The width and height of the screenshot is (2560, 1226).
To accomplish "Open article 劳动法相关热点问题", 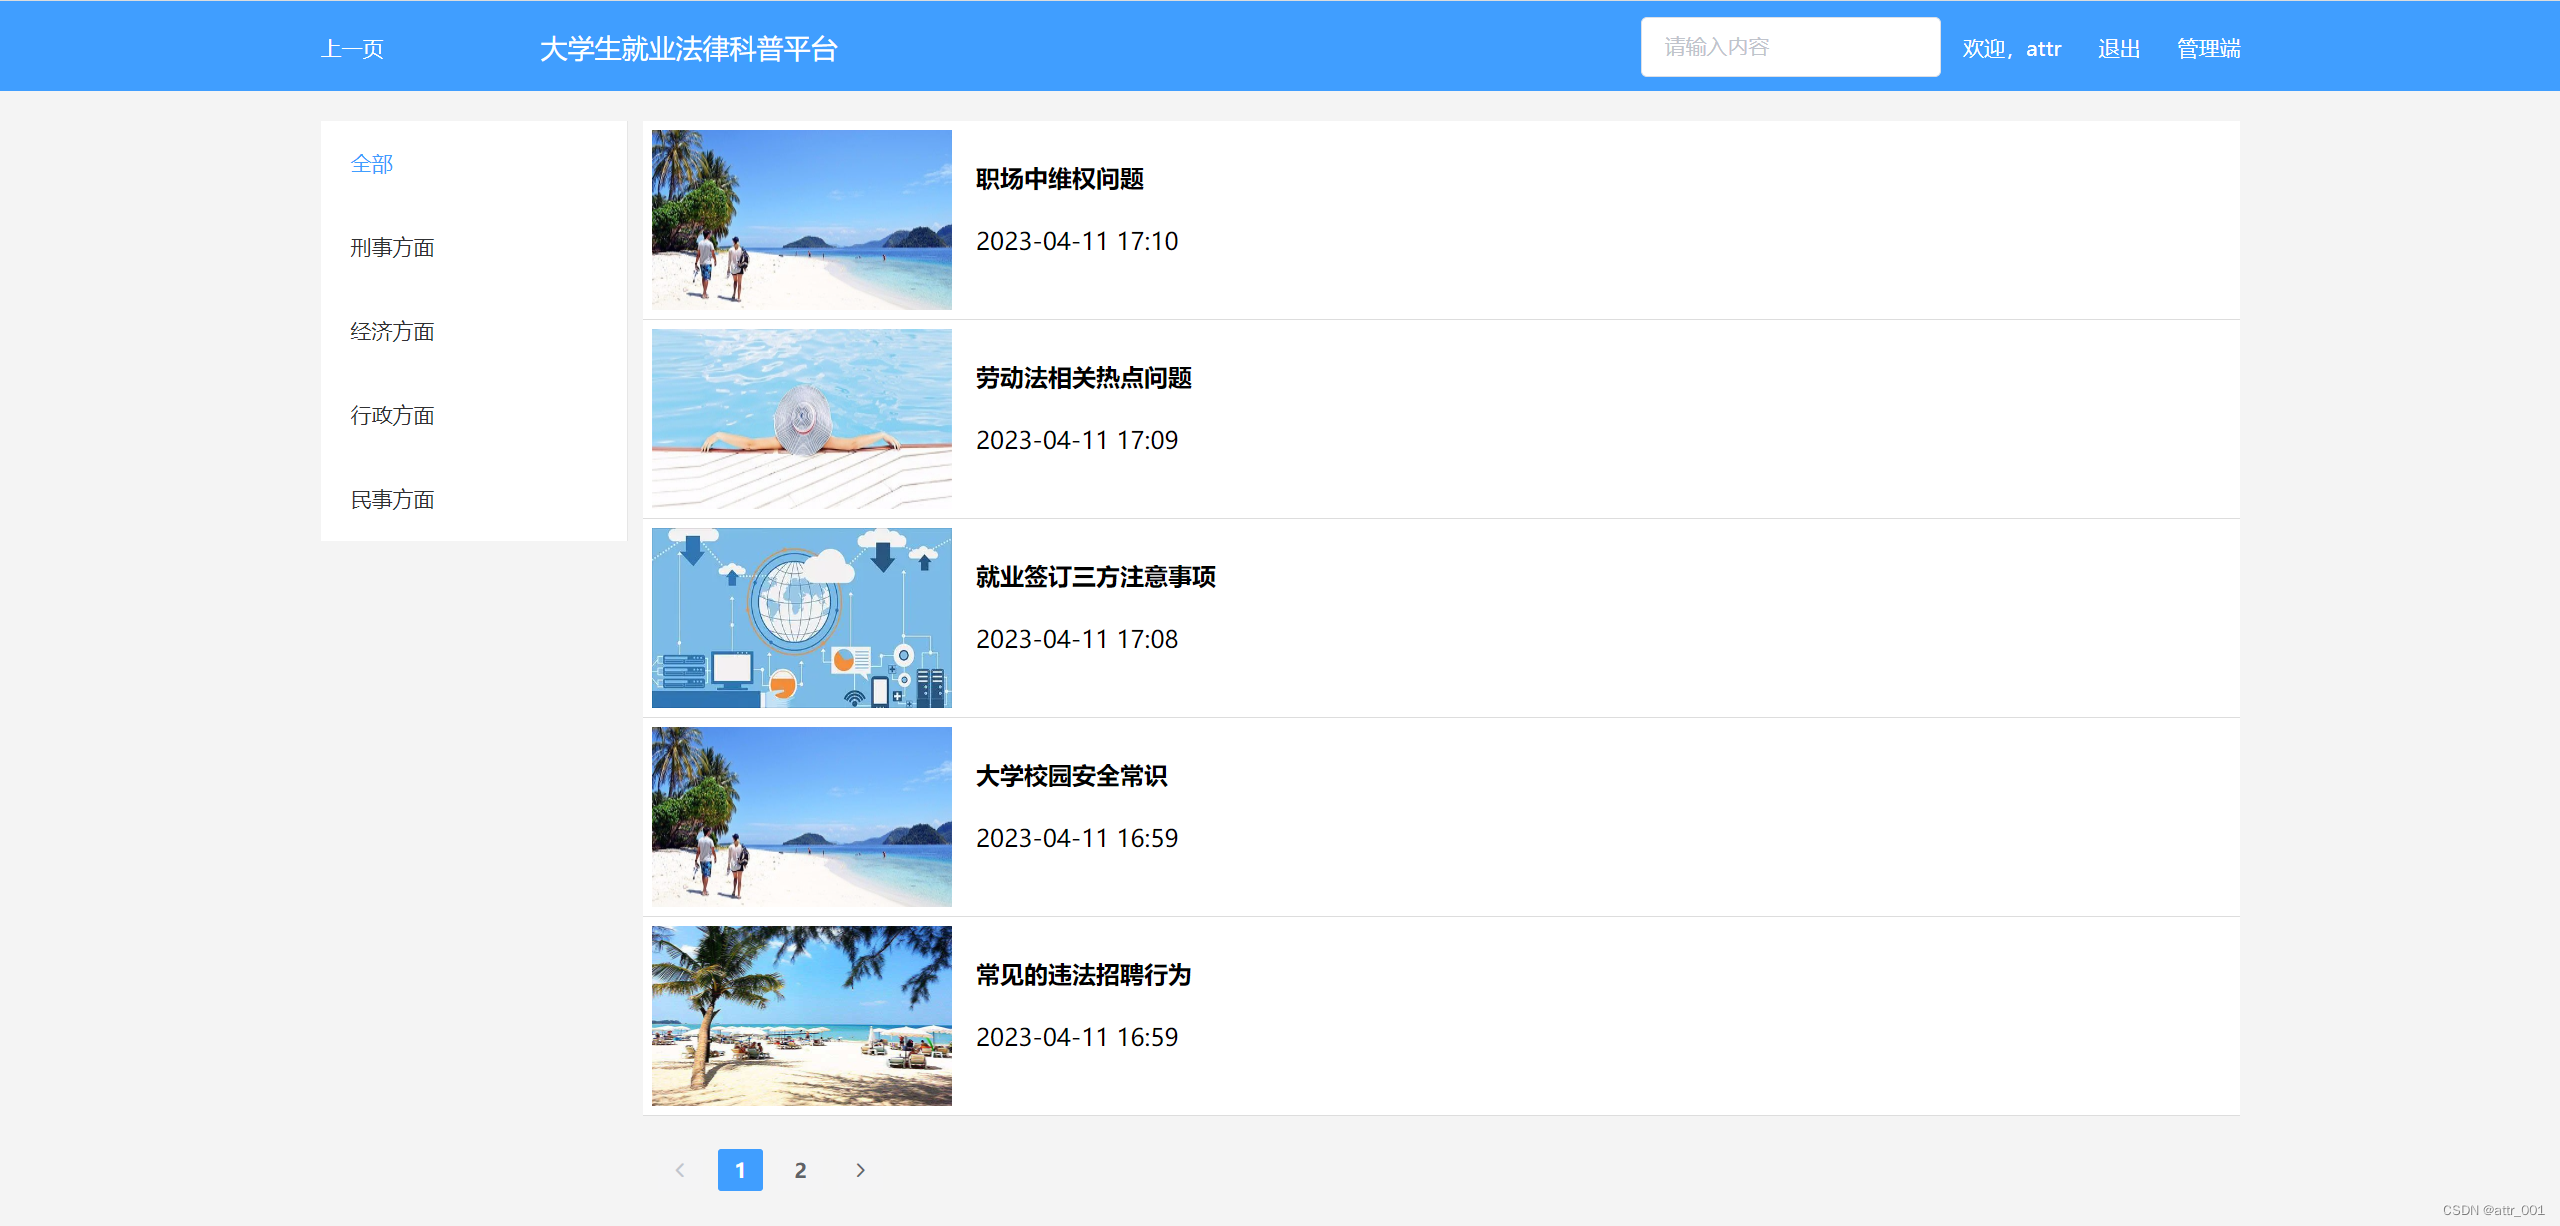I will [x=1083, y=378].
